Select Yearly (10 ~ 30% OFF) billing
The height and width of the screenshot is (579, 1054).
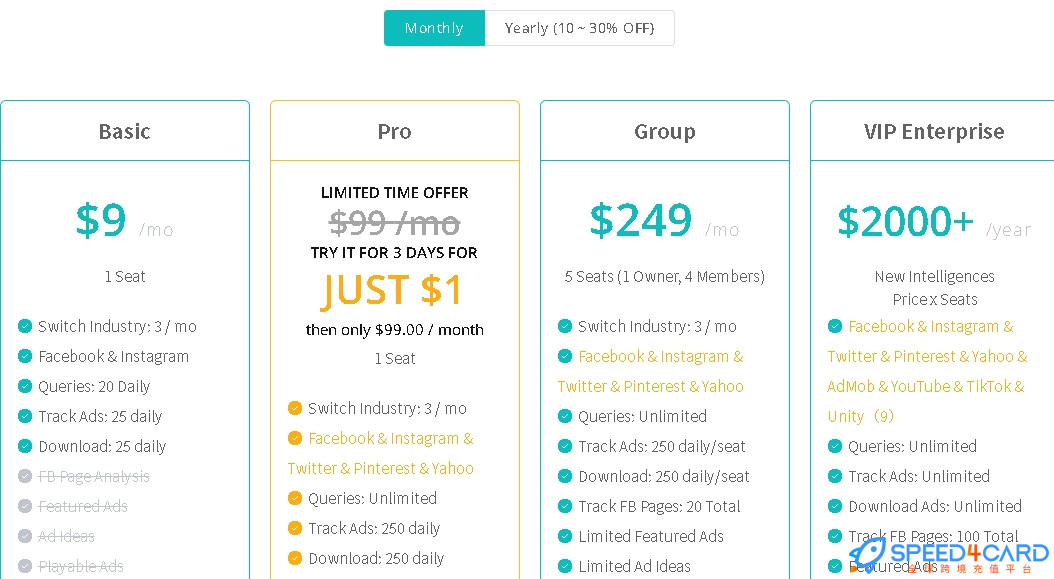point(579,28)
